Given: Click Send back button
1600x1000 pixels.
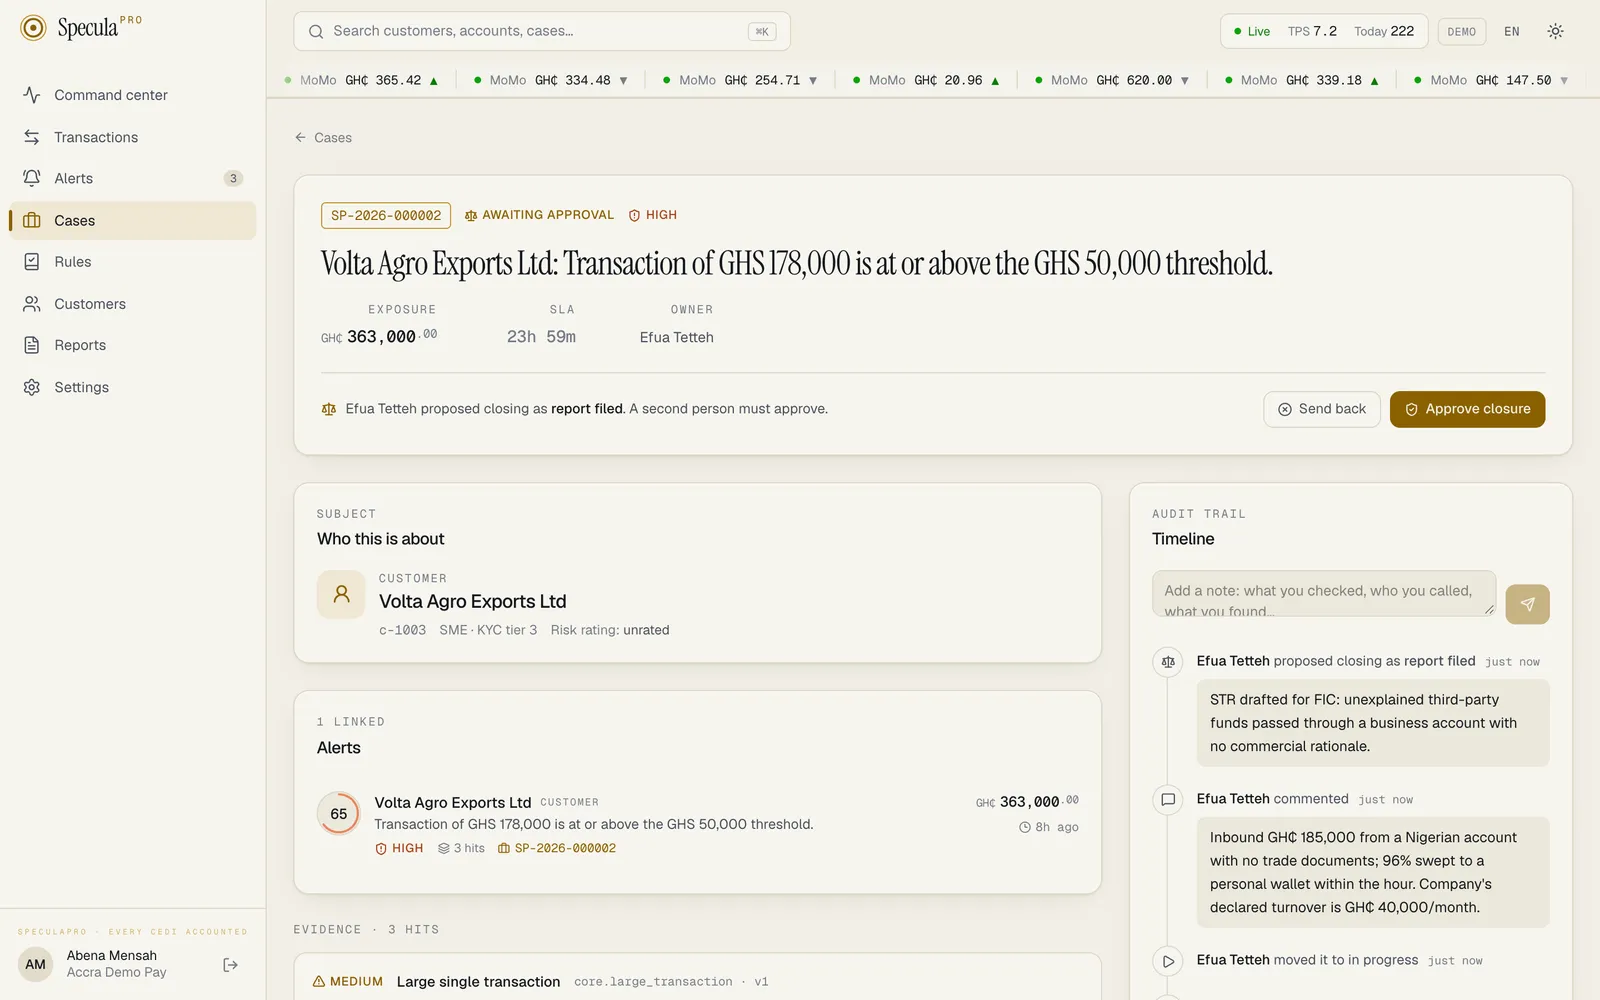Looking at the screenshot, I should pyautogui.click(x=1322, y=409).
